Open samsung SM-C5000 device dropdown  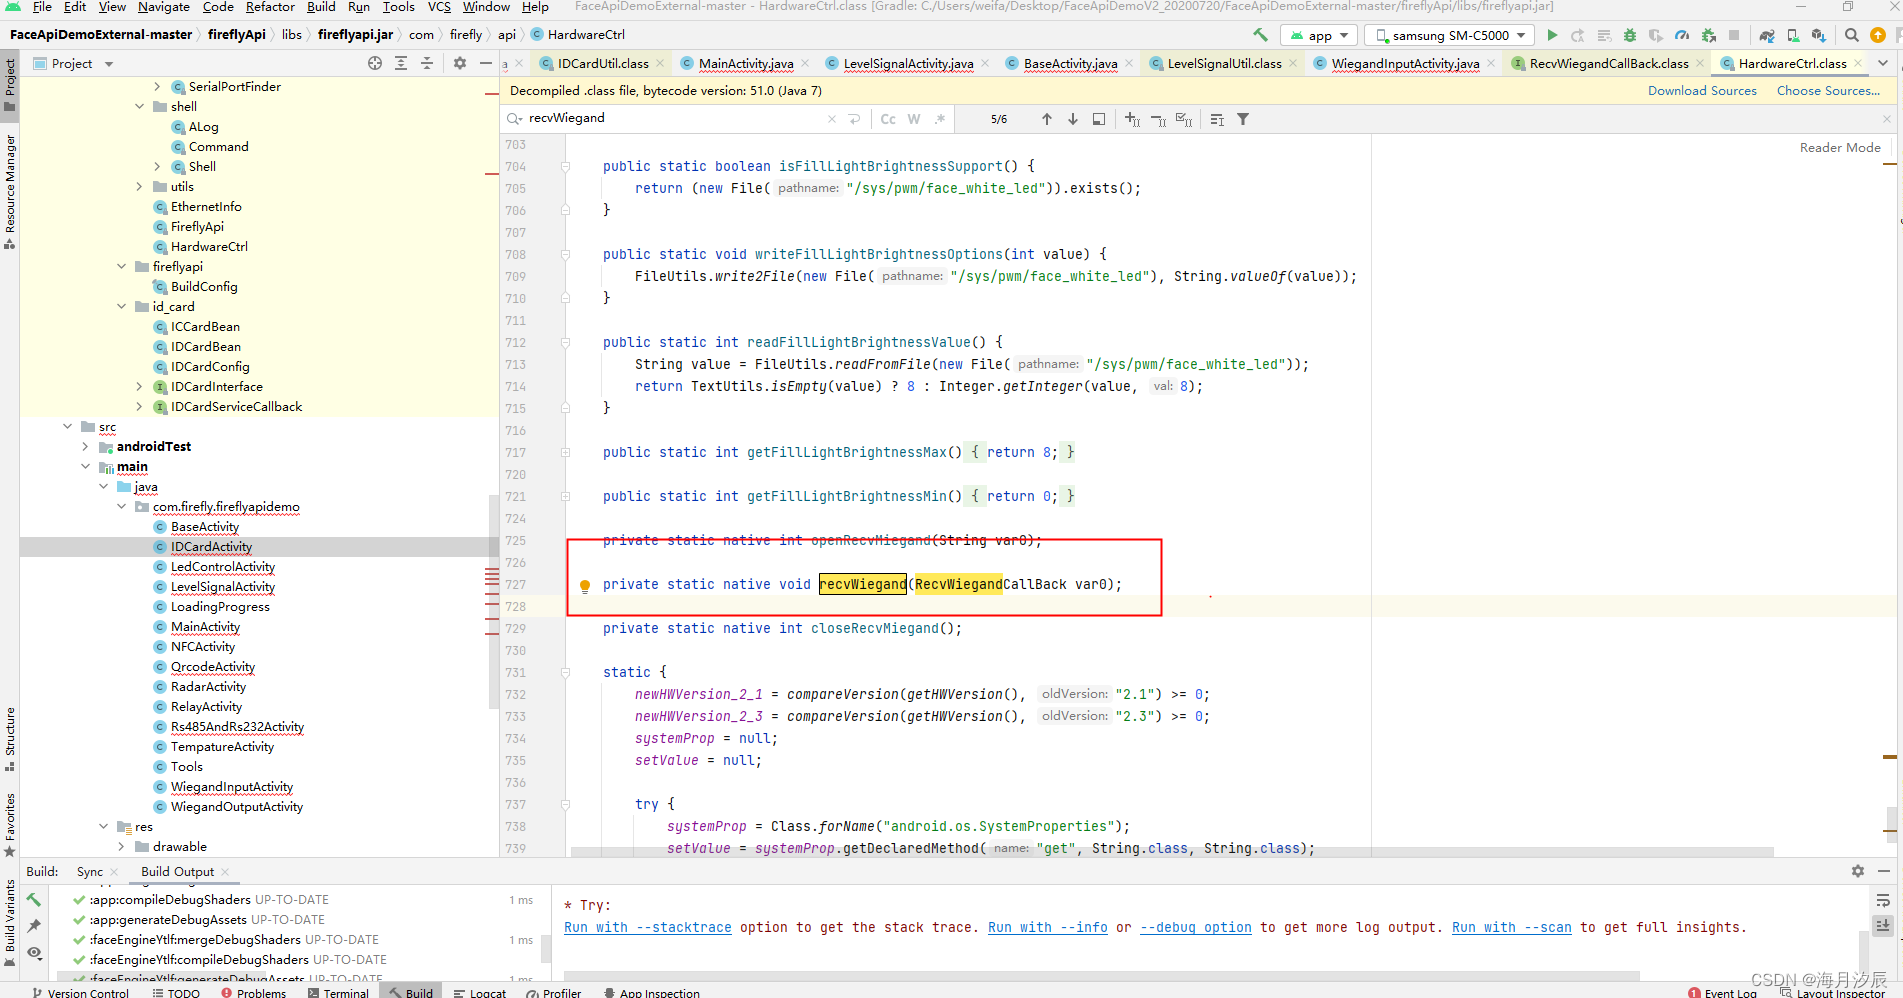[1451, 35]
